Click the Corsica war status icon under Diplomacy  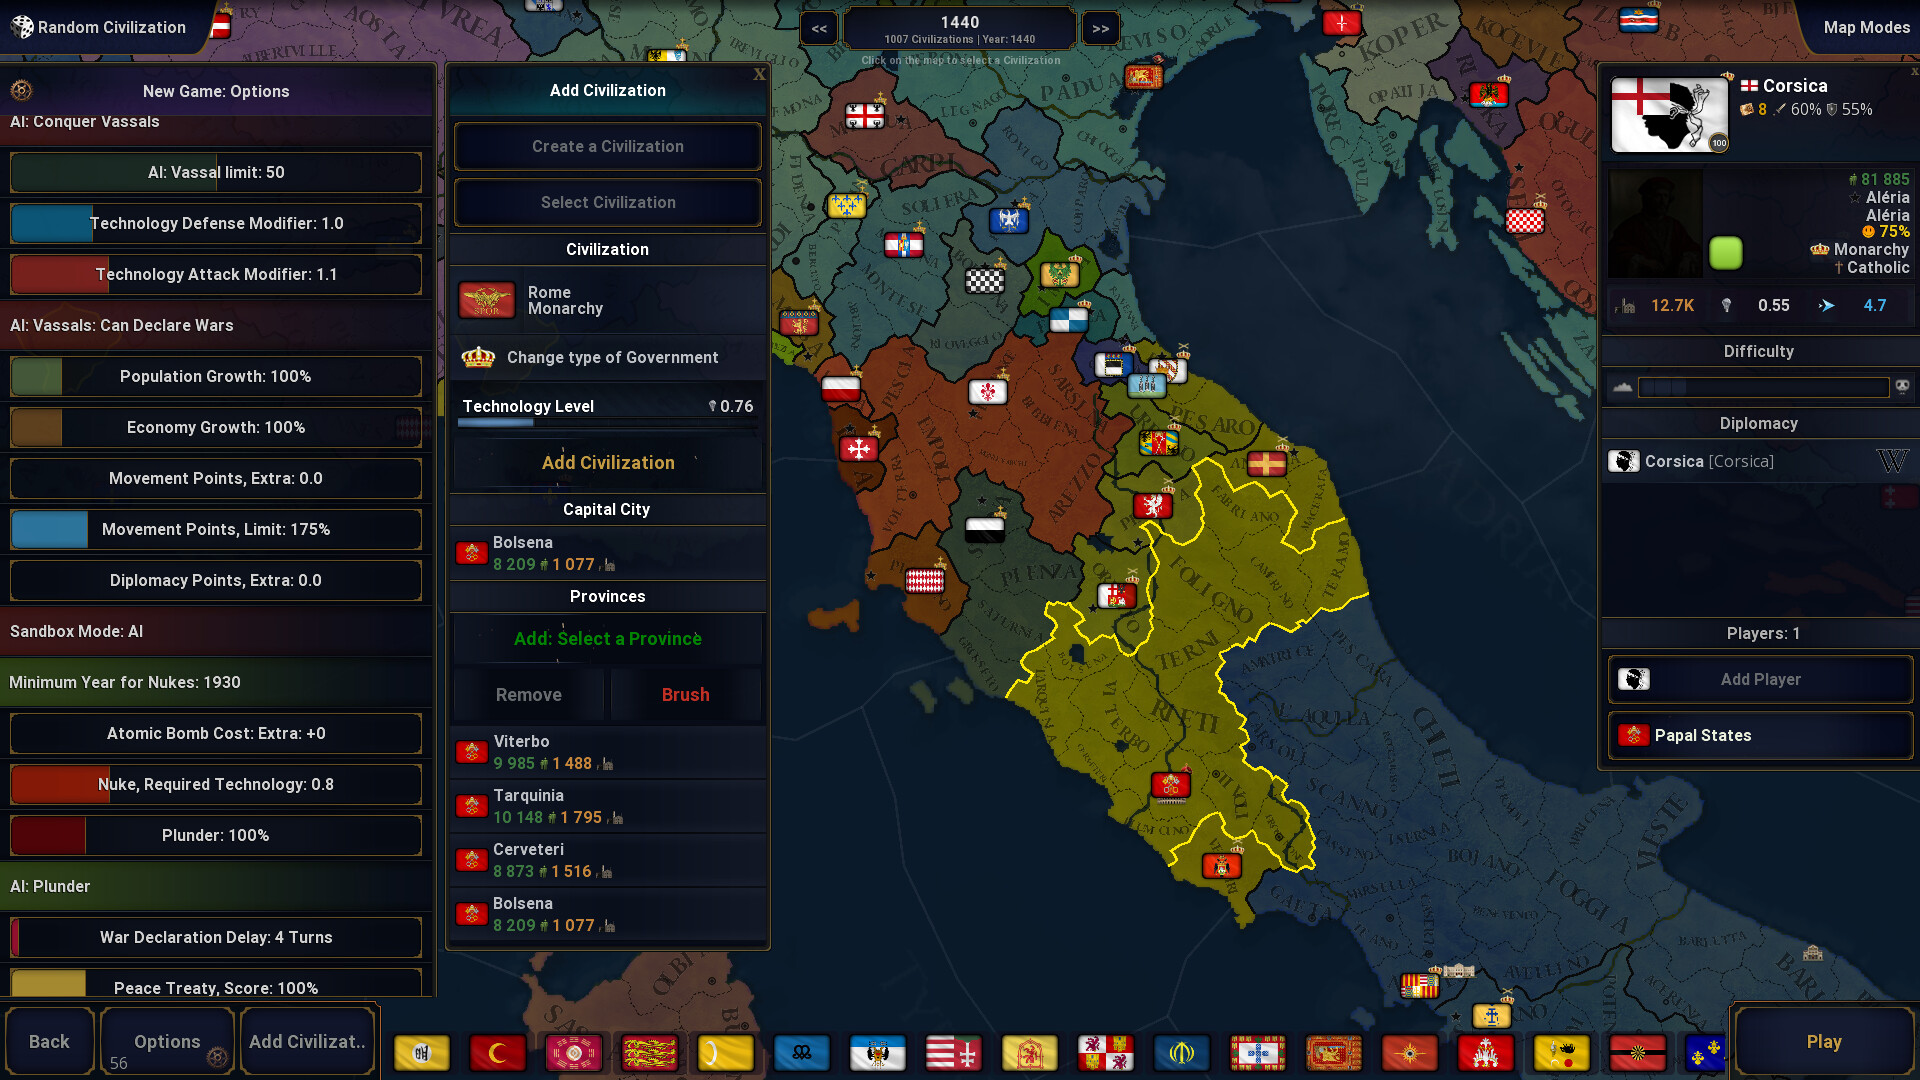(x=1892, y=461)
